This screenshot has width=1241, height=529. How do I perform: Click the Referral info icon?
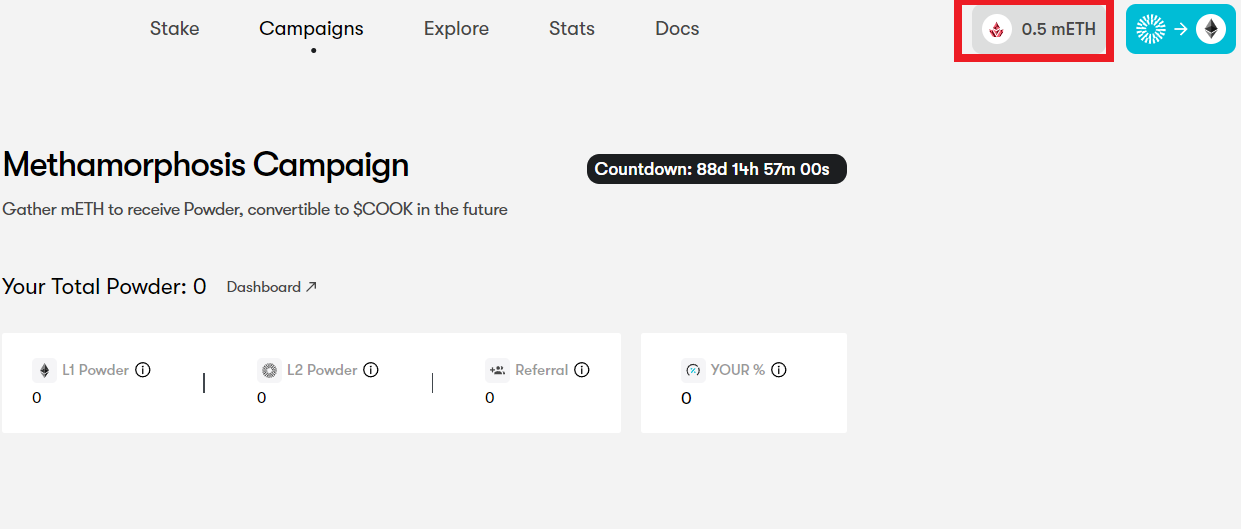pyautogui.click(x=582, y=370)
